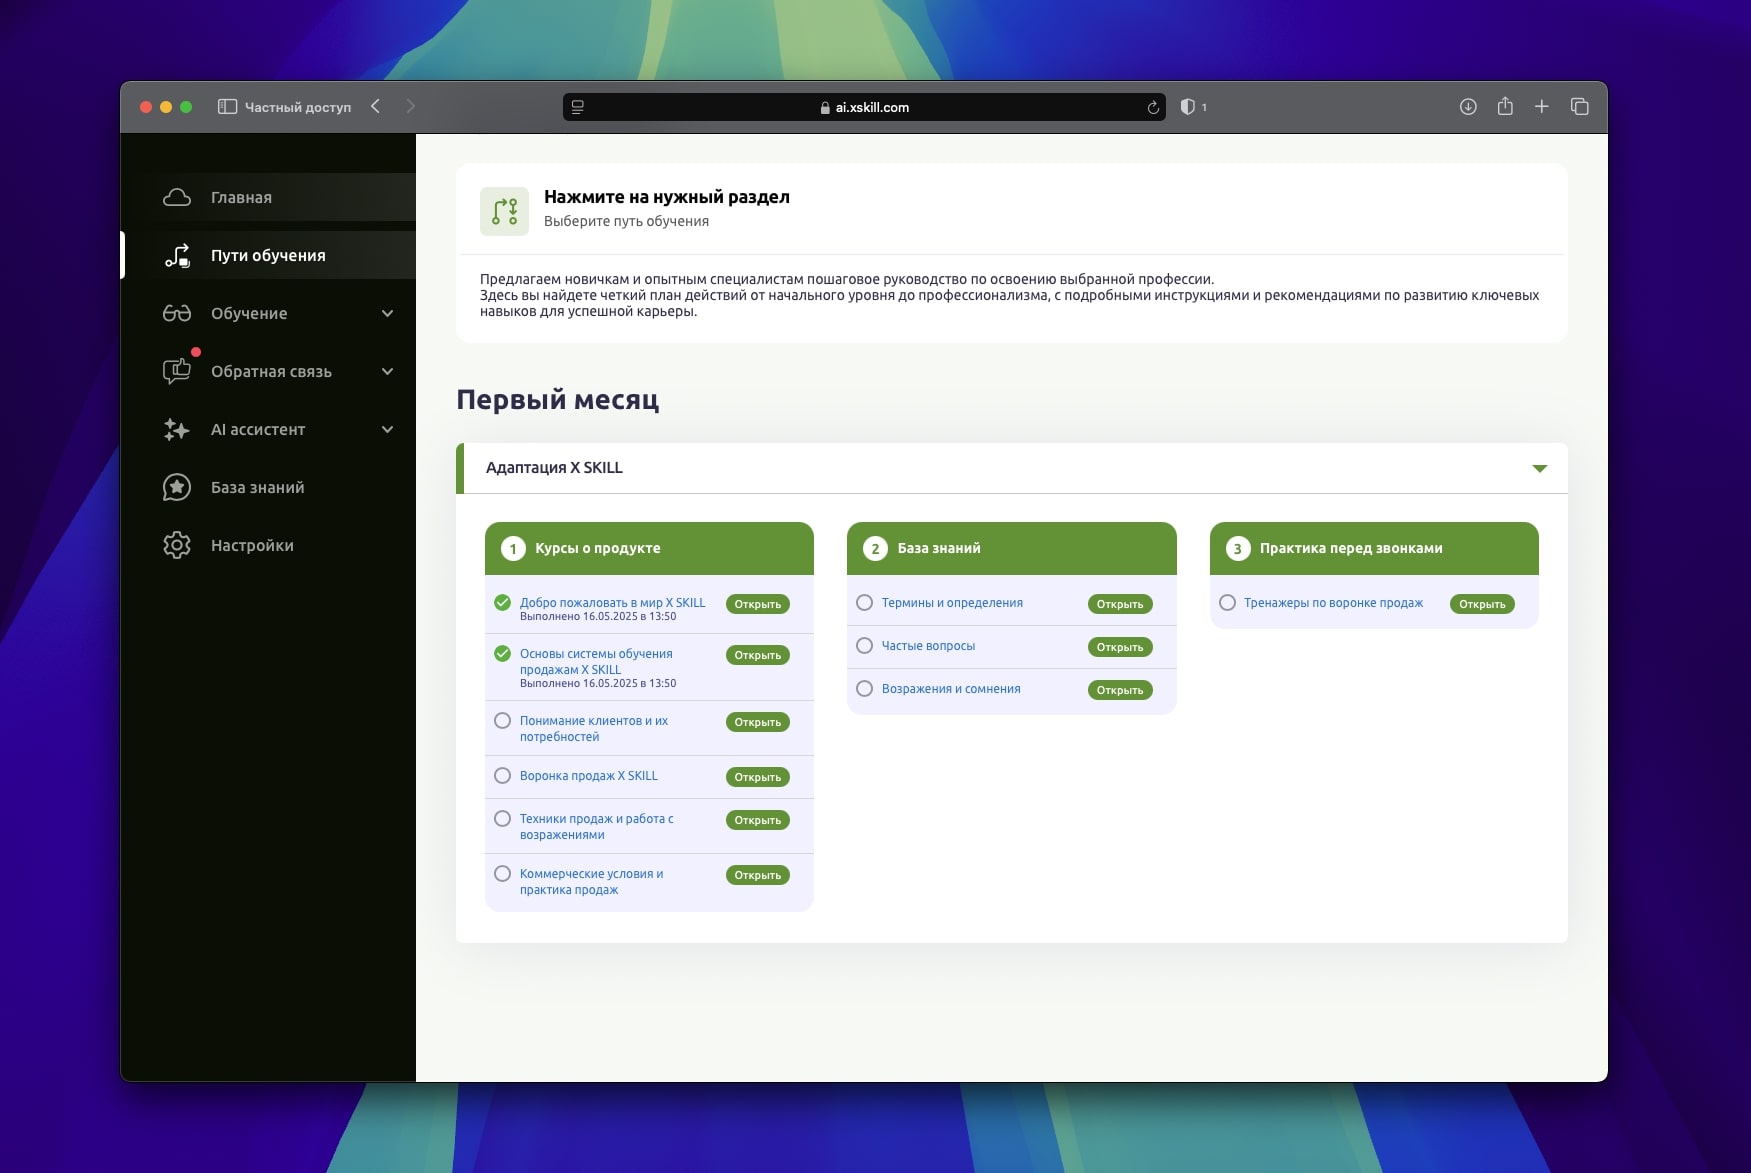Open the Обучение menu item
The width and height of the screenshot is (1751, 1173).
268,313
